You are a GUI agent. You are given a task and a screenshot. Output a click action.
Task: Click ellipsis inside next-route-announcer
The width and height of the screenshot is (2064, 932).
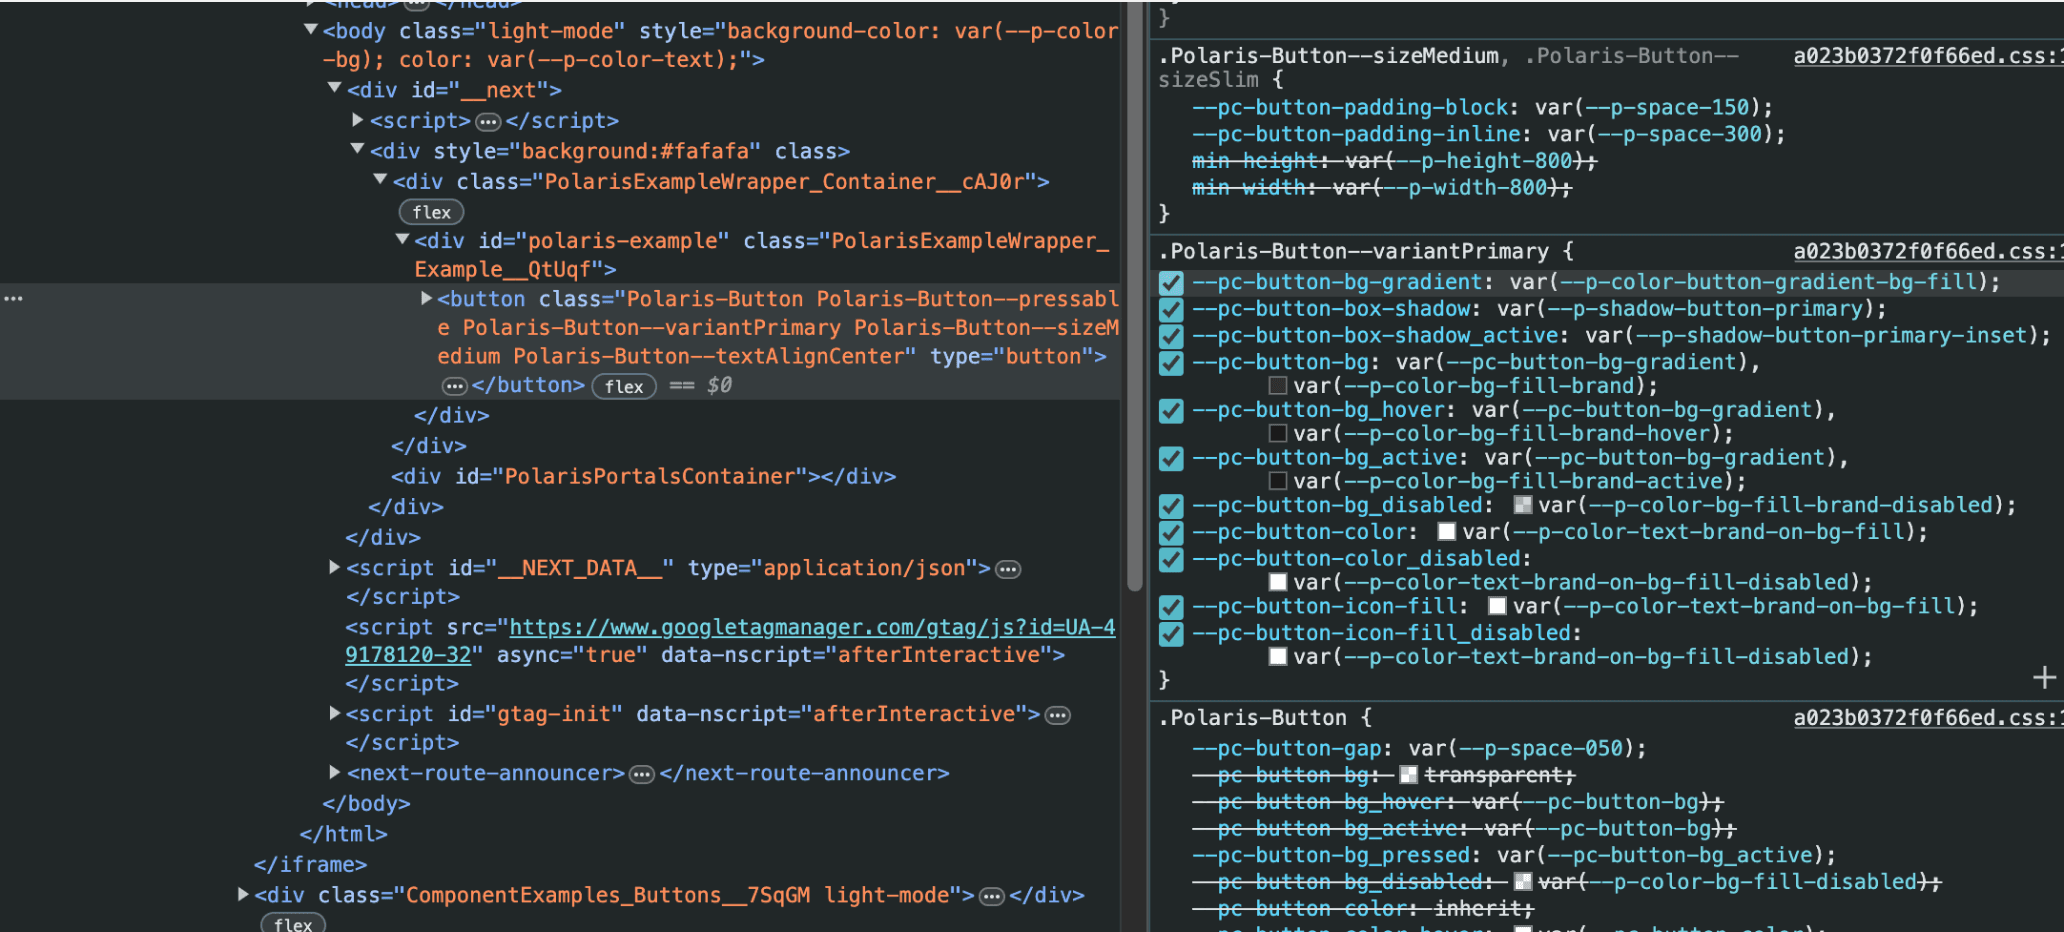tap(642, 774)
